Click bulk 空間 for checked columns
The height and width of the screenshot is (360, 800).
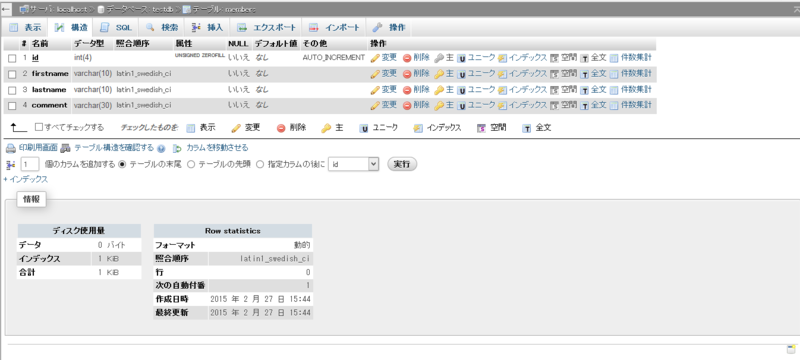[491, 127]
